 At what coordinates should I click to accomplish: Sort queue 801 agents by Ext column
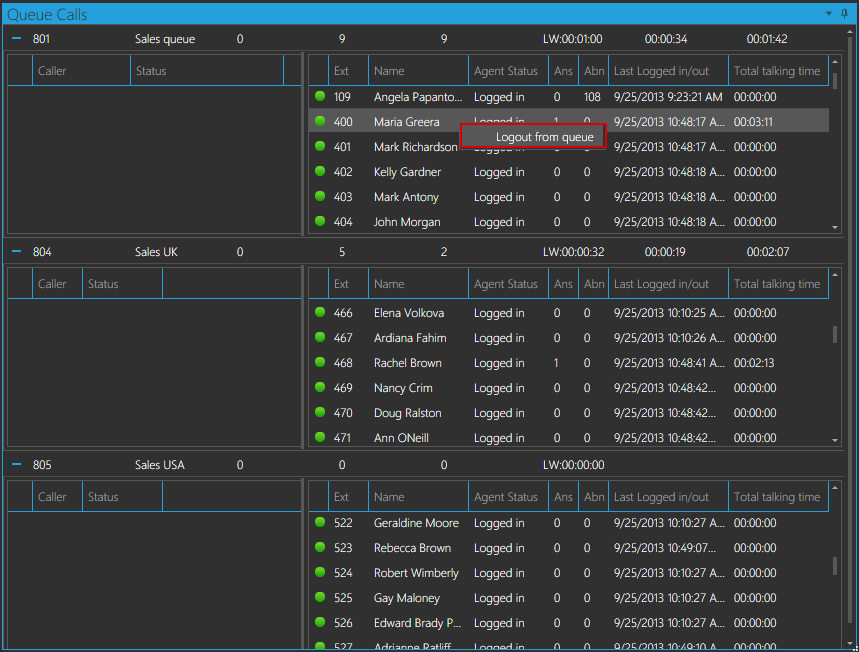[348, 71]
